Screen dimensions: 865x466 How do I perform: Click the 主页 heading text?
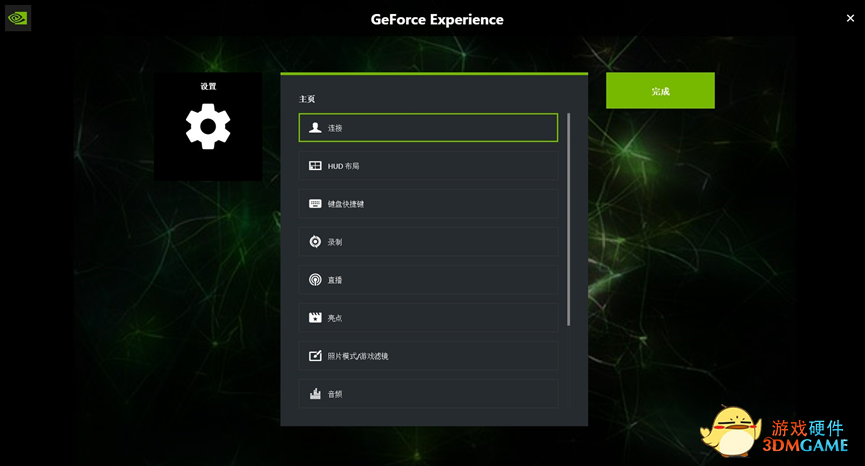click(307, 99)
